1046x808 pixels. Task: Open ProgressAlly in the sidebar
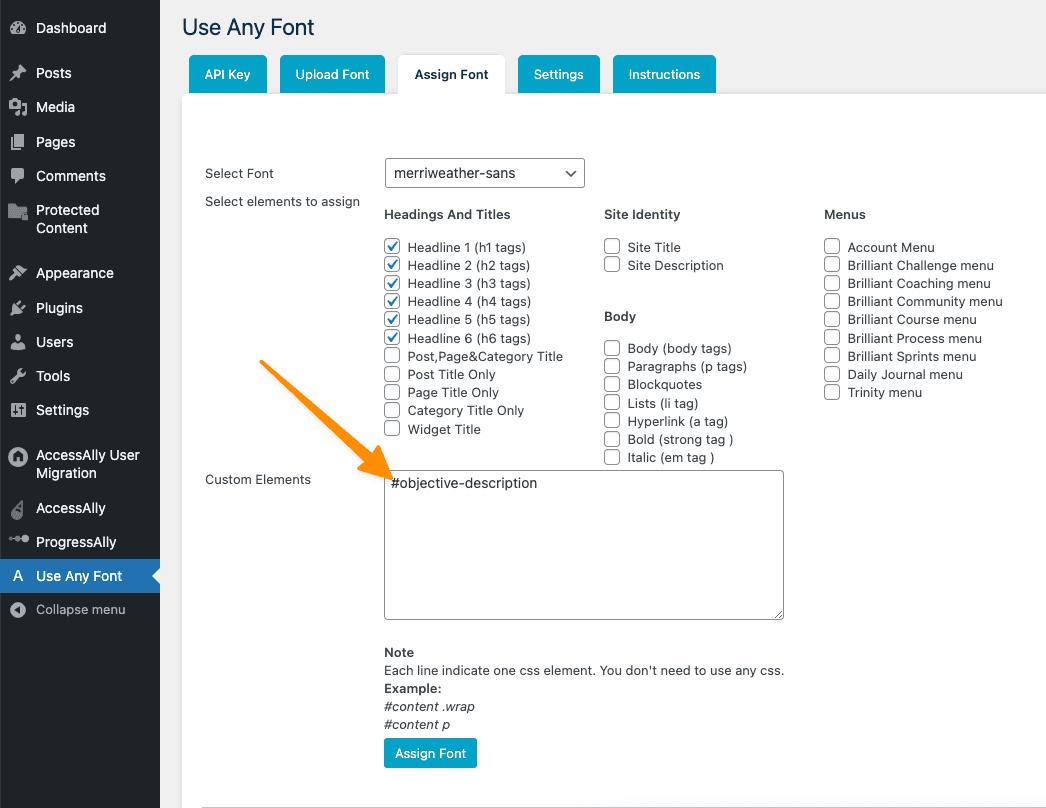click(x=76, y=542)
